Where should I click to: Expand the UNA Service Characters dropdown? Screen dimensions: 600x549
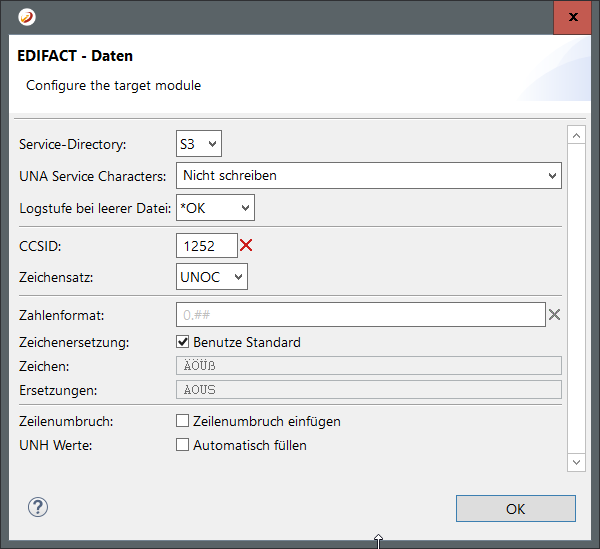(368, 176)
